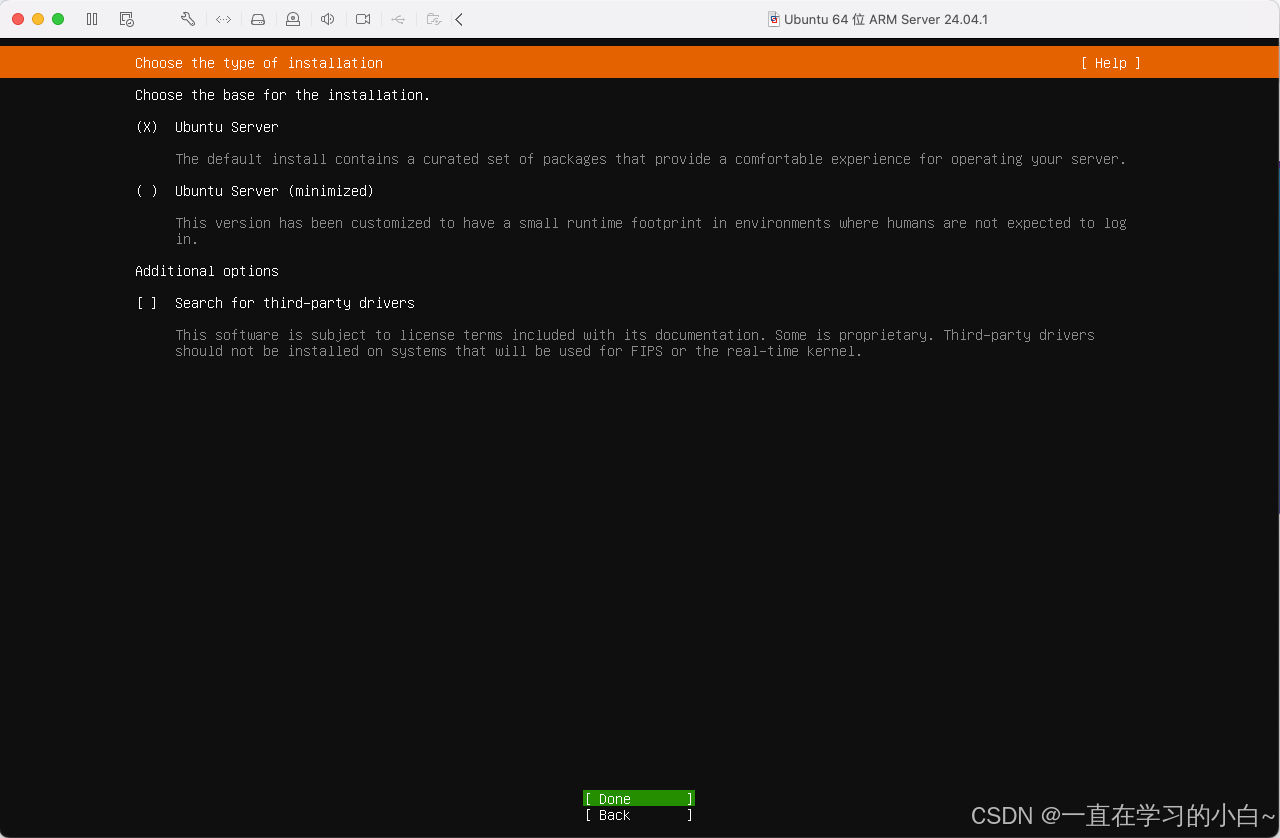1280x838 pixels.
Task: Click the 'Search for third-party drivers' label
Action: click(295, 303)
